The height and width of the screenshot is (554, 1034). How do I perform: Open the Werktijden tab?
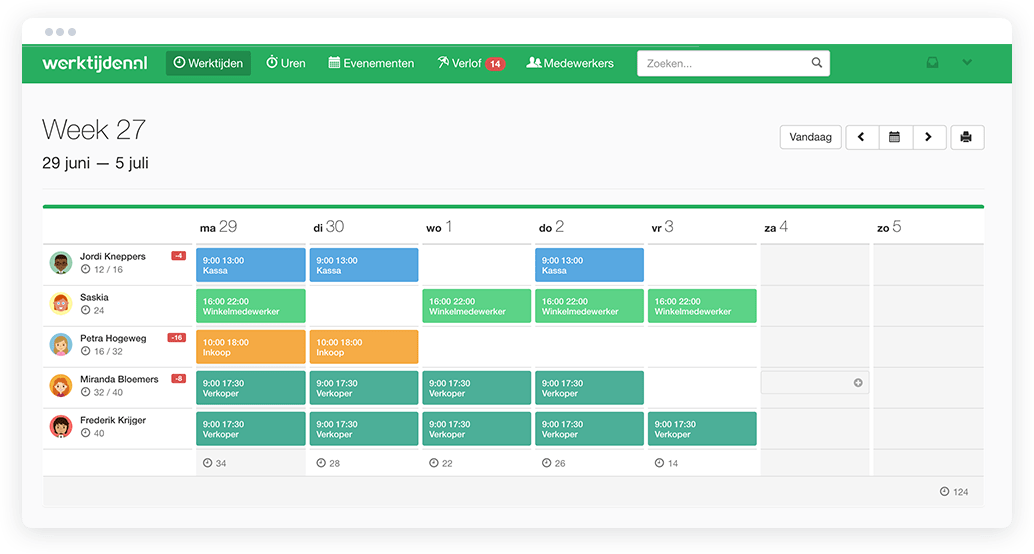pyautogui.click(x=208, y=63)
